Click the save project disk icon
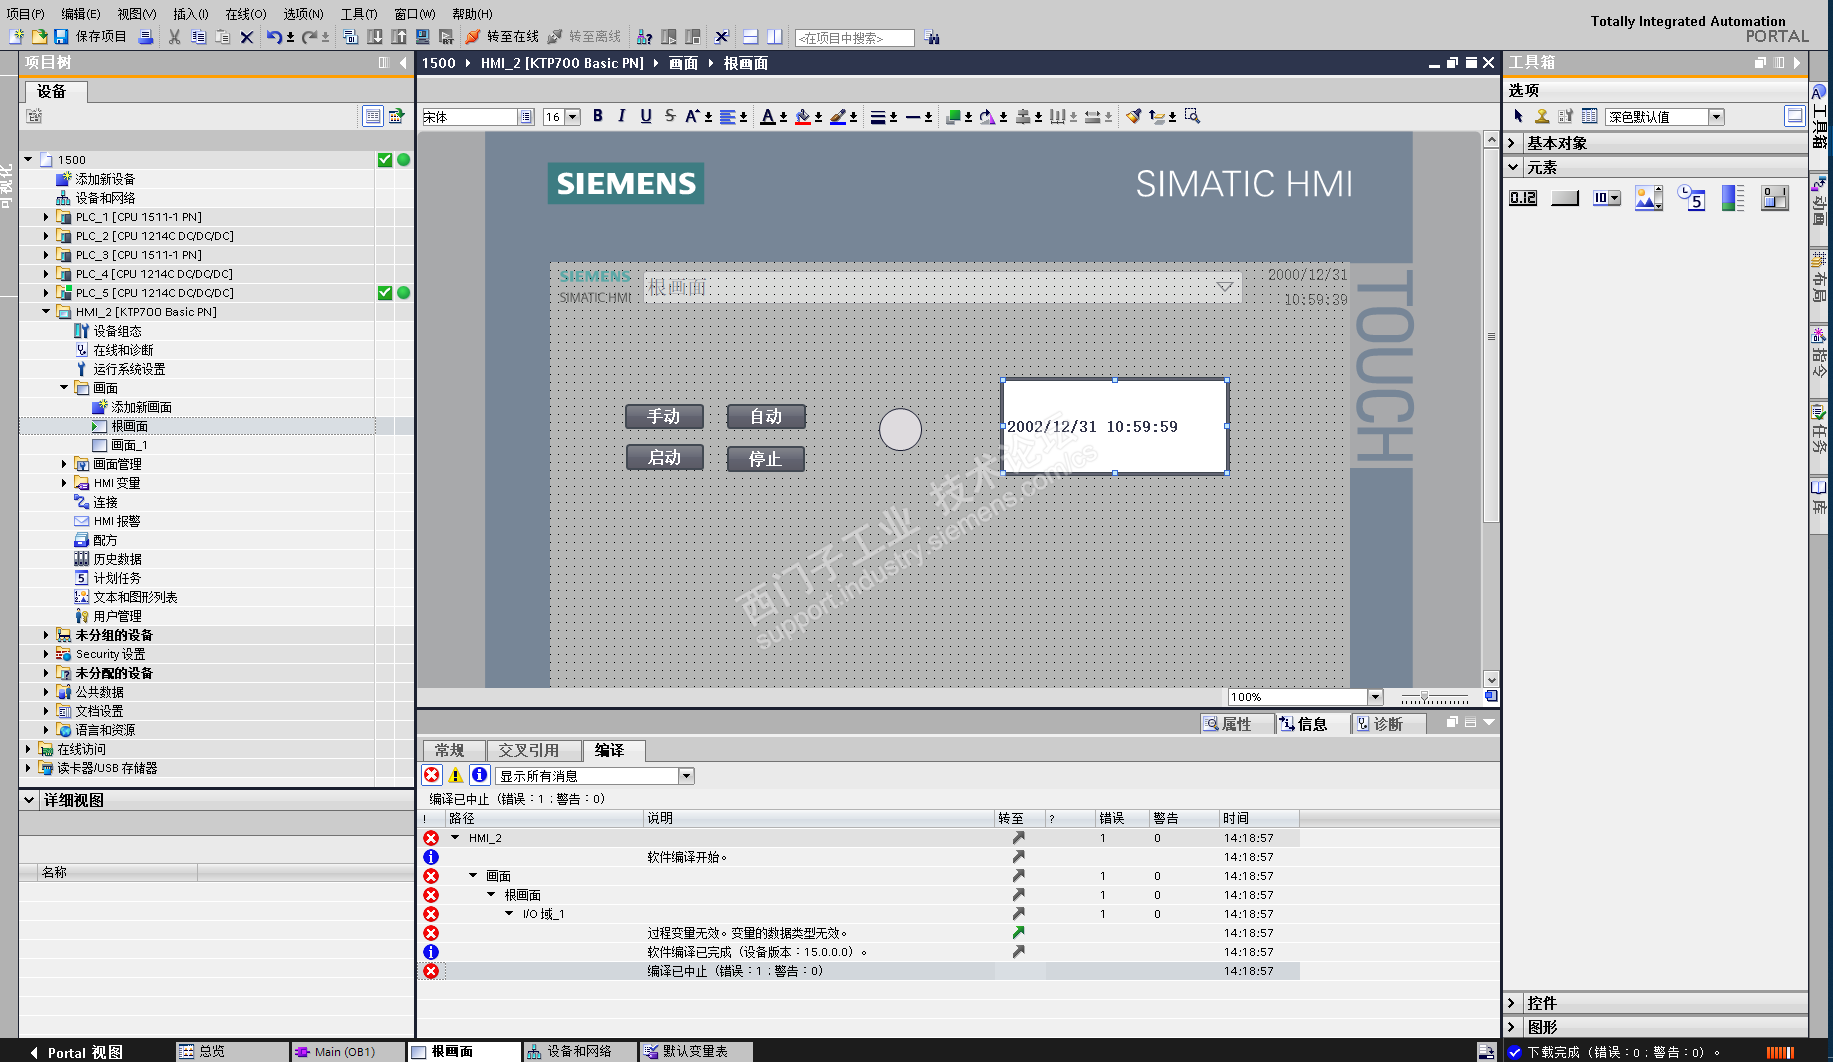The image size is (1833, 1062). click(61, 37)
